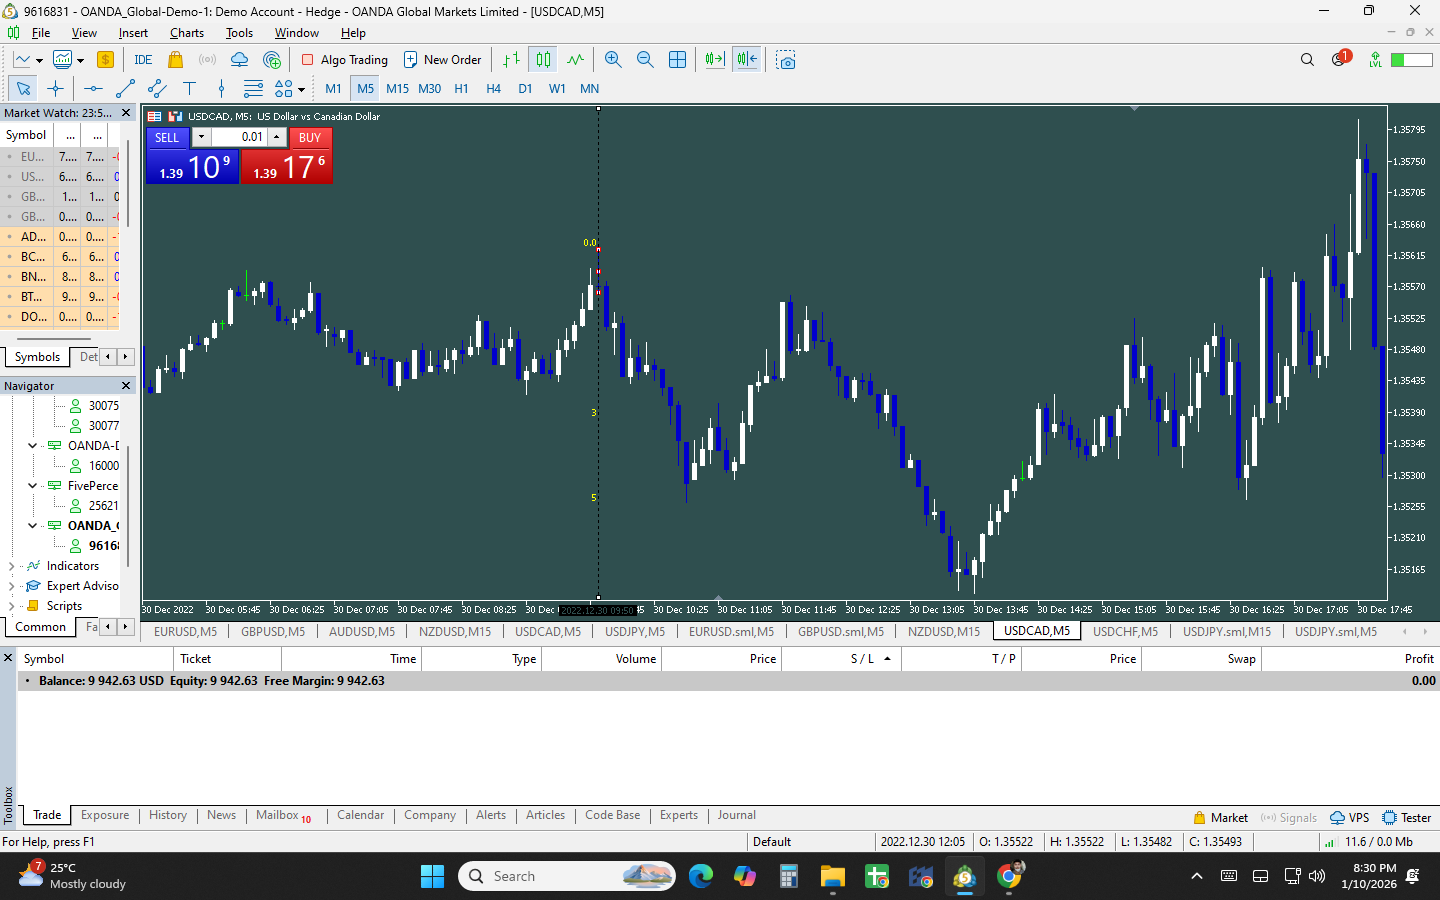Switch chart to line chart mode
Image resolution: width=1440 pixels, height=900 pixels.
point(575,60)
